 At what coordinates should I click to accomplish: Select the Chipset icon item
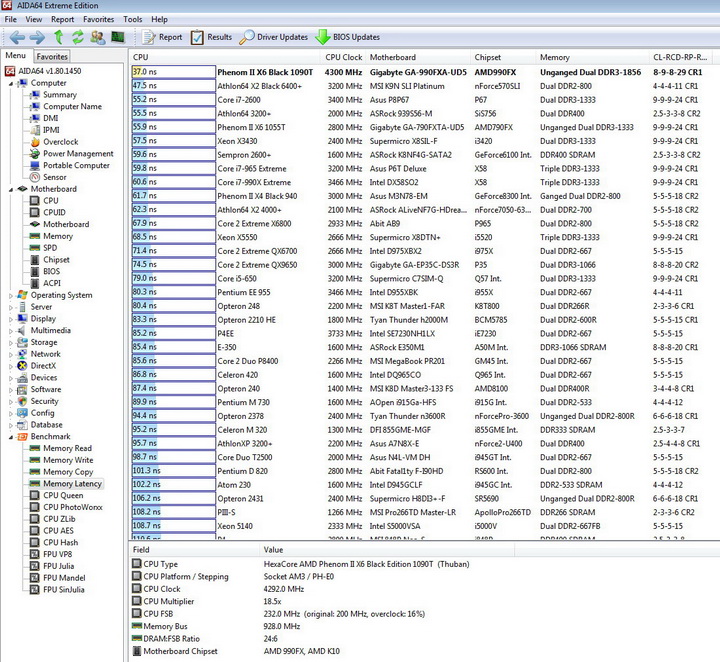click(x=34, y=260)
